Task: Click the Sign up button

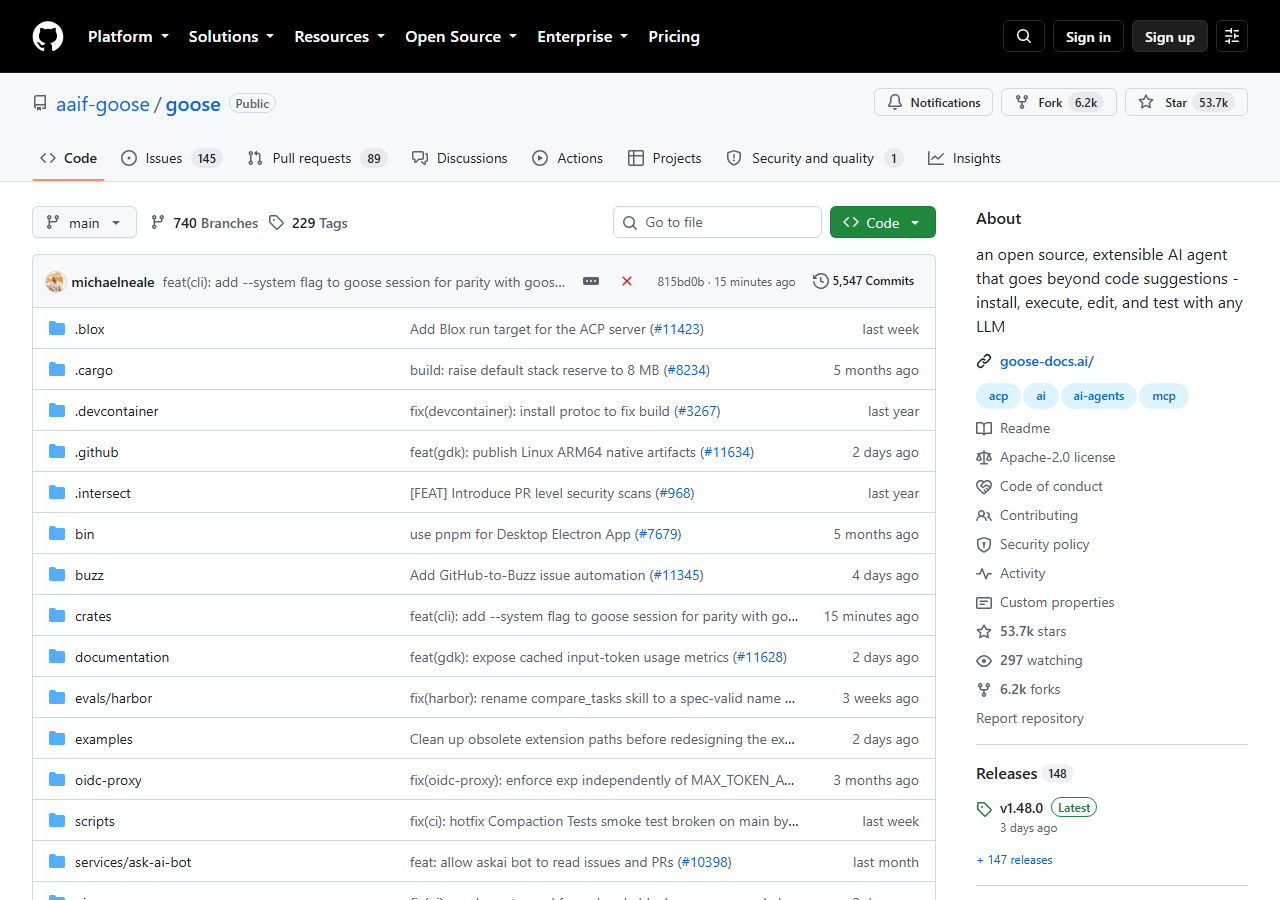Action: pos(1170,36)
